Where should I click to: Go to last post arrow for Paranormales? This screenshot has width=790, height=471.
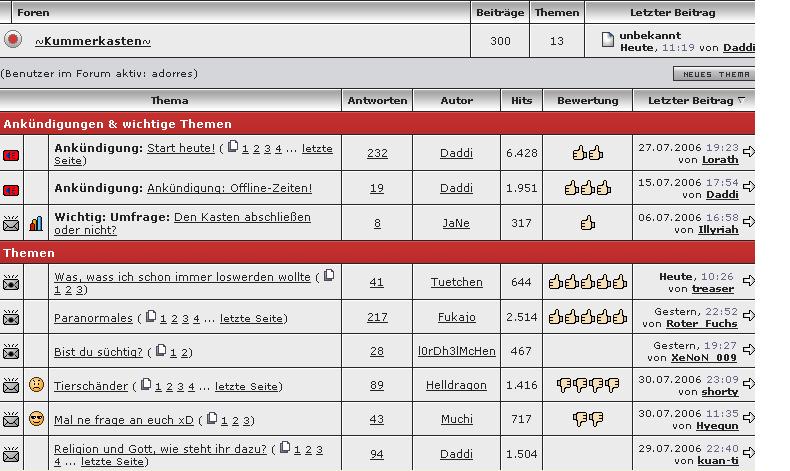click(x=748, y=318)
